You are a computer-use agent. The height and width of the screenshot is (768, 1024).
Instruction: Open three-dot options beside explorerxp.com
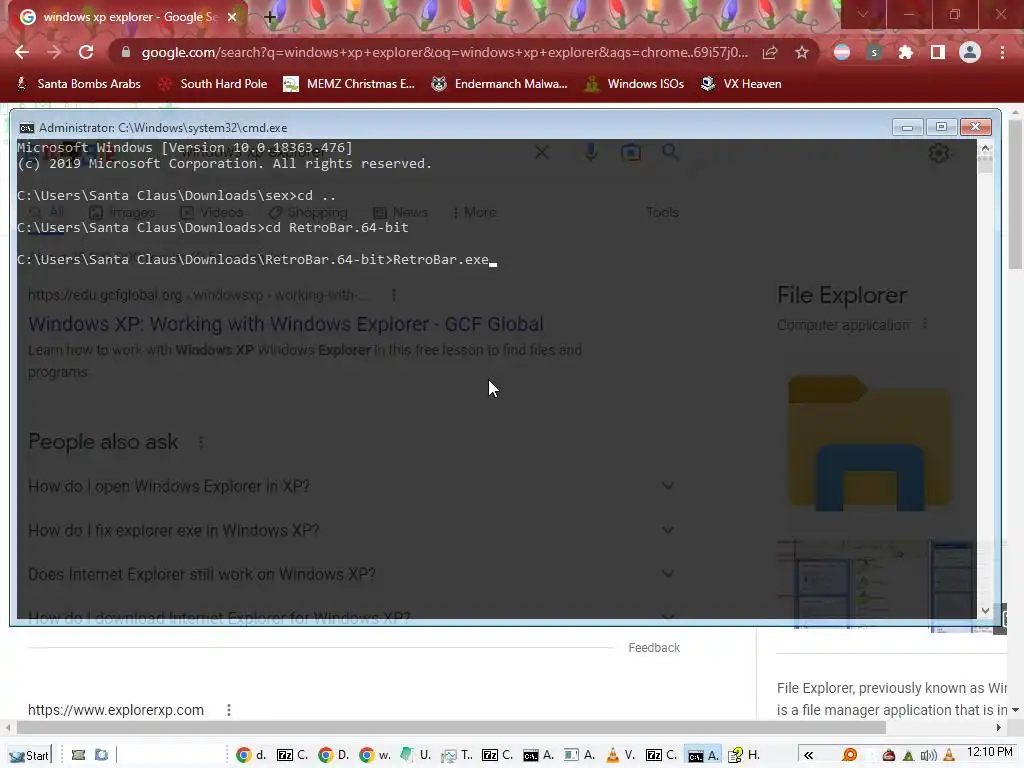229,710
